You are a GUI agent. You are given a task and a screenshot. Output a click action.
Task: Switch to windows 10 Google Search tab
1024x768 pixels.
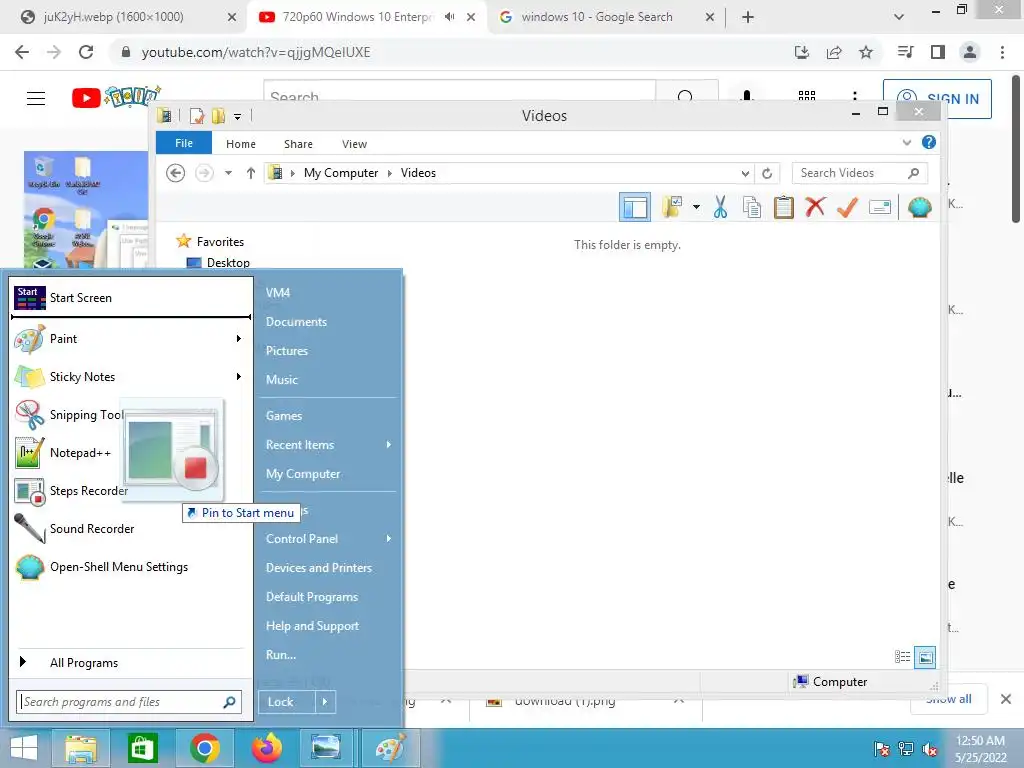point(596,17)
